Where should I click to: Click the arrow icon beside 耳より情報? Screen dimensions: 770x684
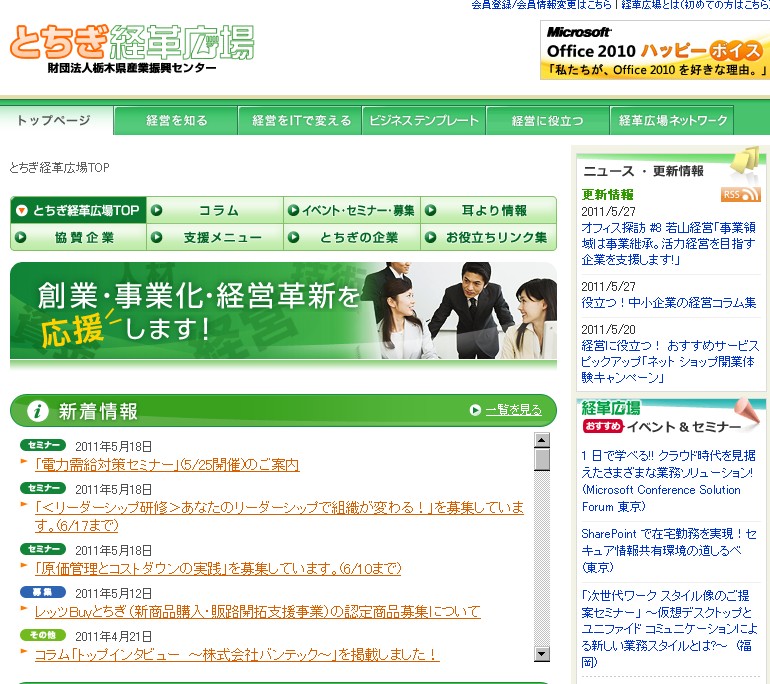click(430, 211)
